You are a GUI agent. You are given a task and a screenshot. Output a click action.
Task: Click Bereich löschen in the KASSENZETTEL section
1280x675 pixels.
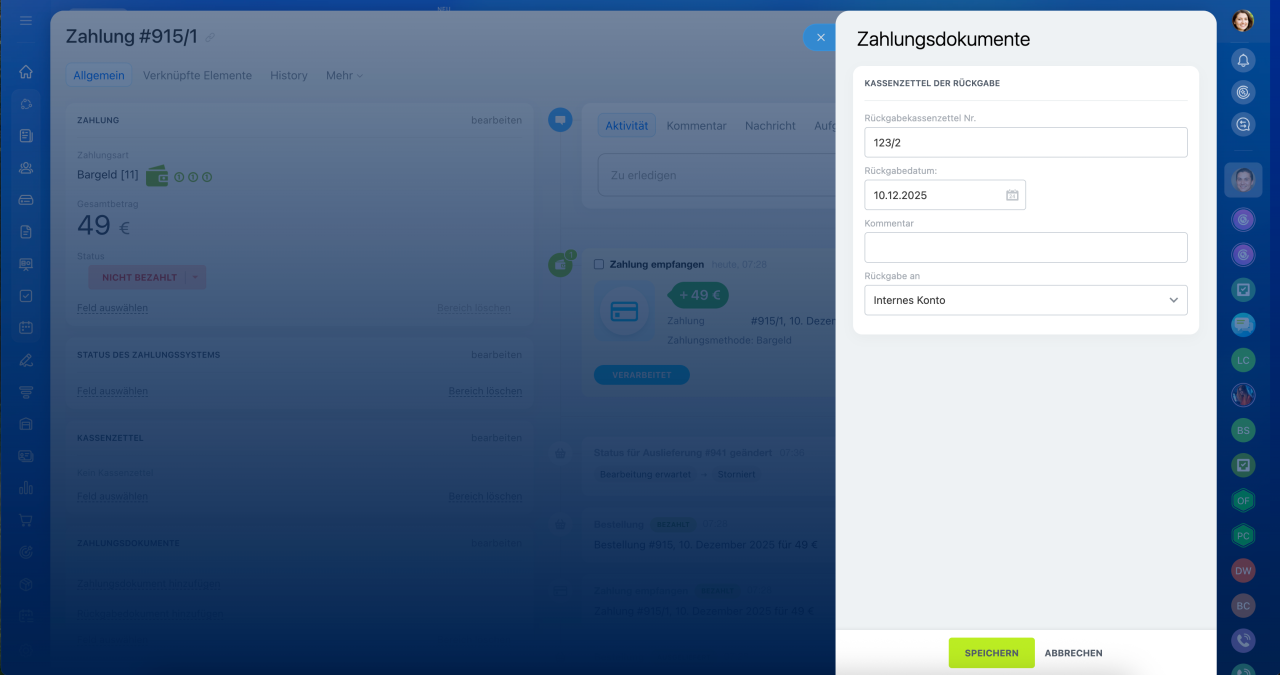coord(485,496)
